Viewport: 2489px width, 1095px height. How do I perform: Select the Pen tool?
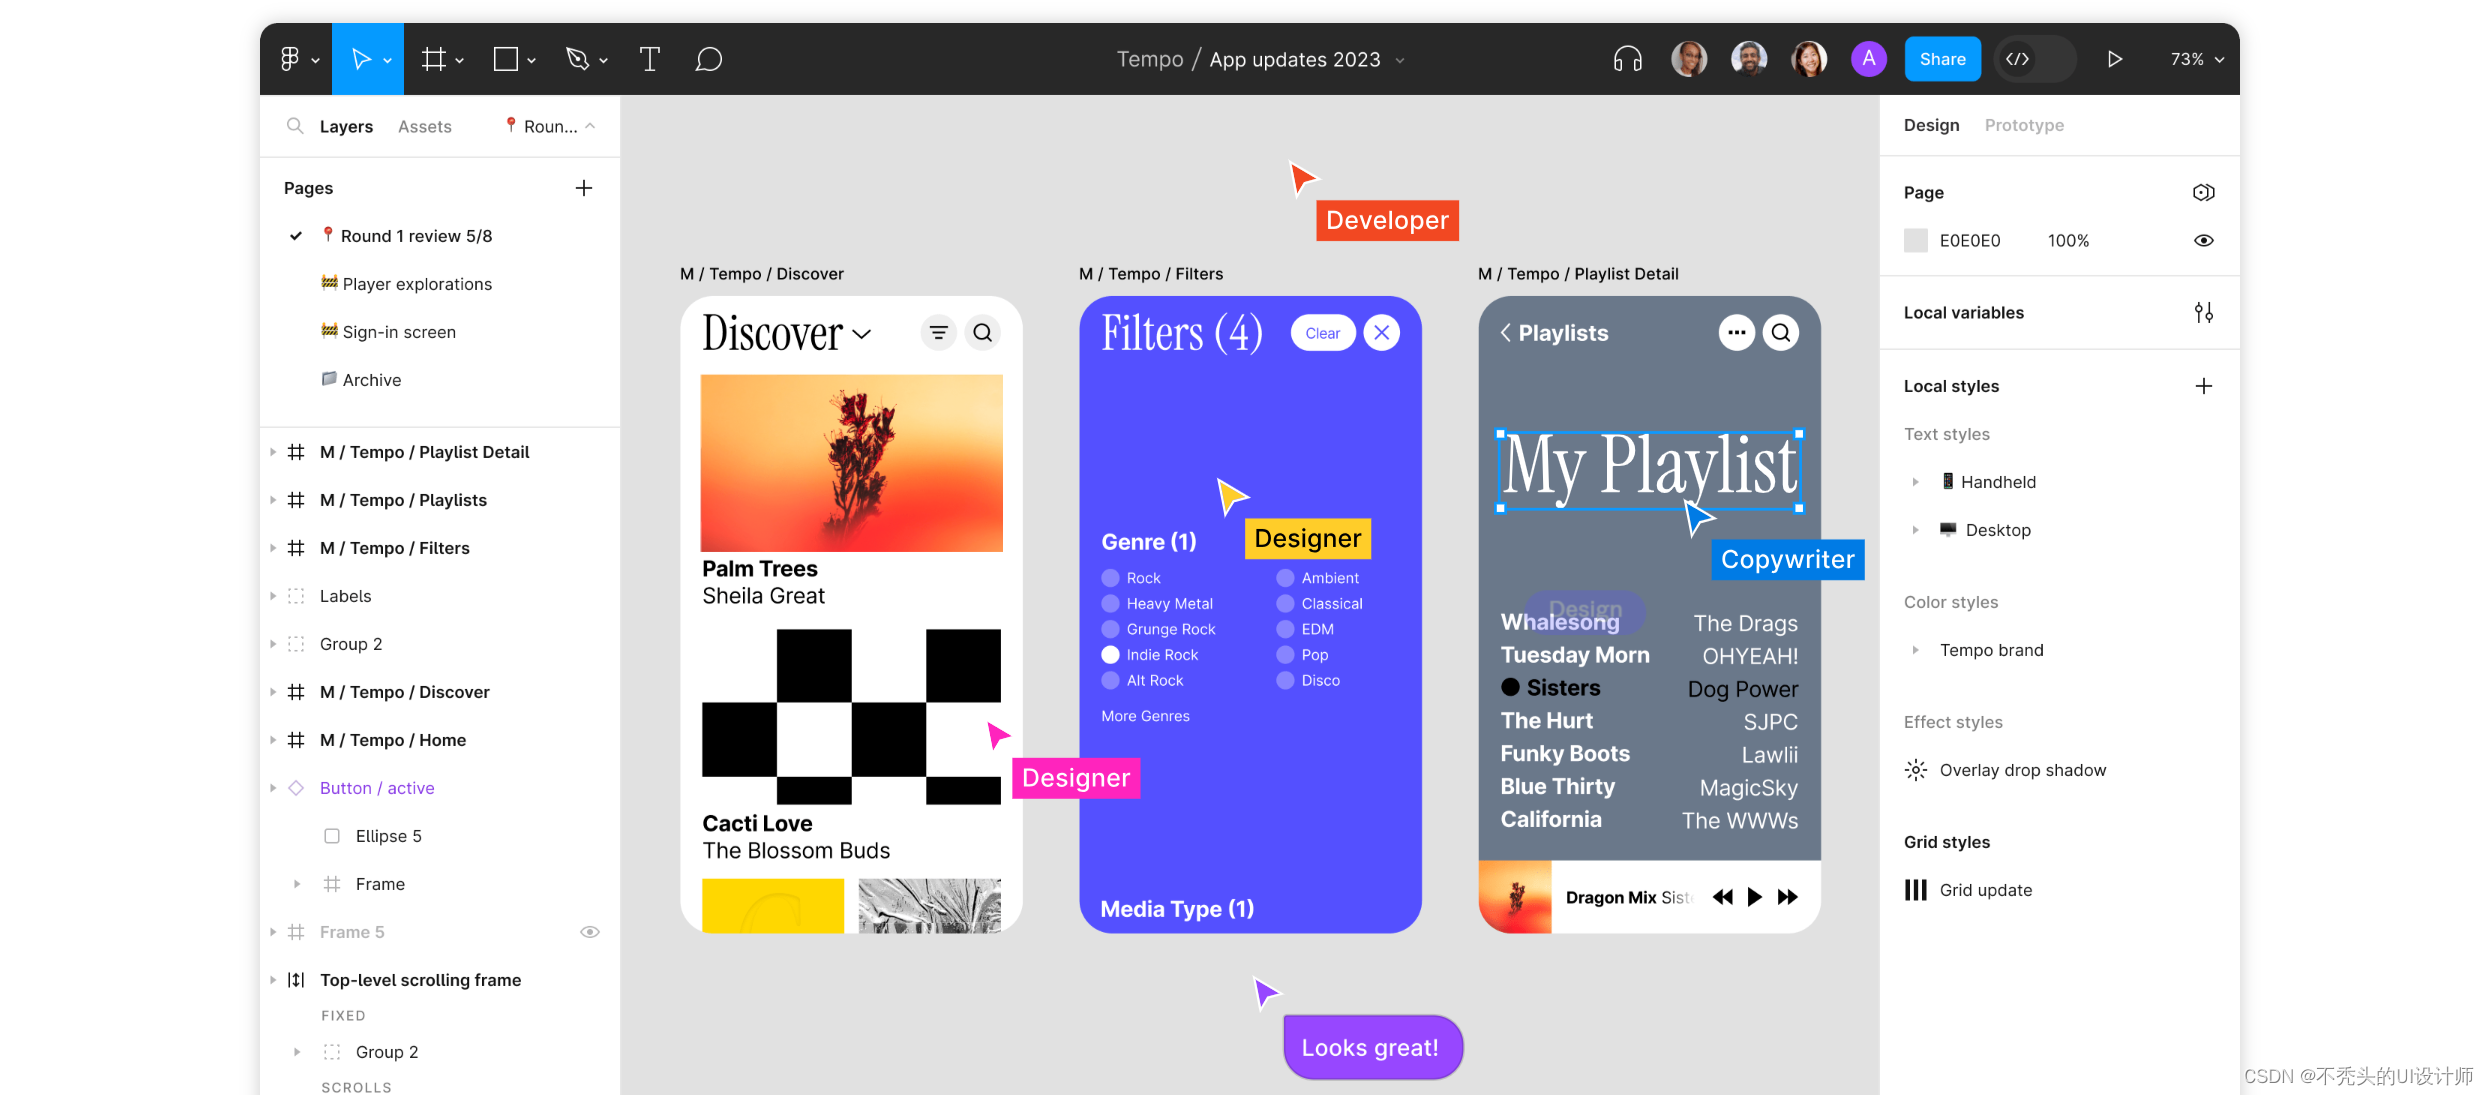tap(577, 59)
